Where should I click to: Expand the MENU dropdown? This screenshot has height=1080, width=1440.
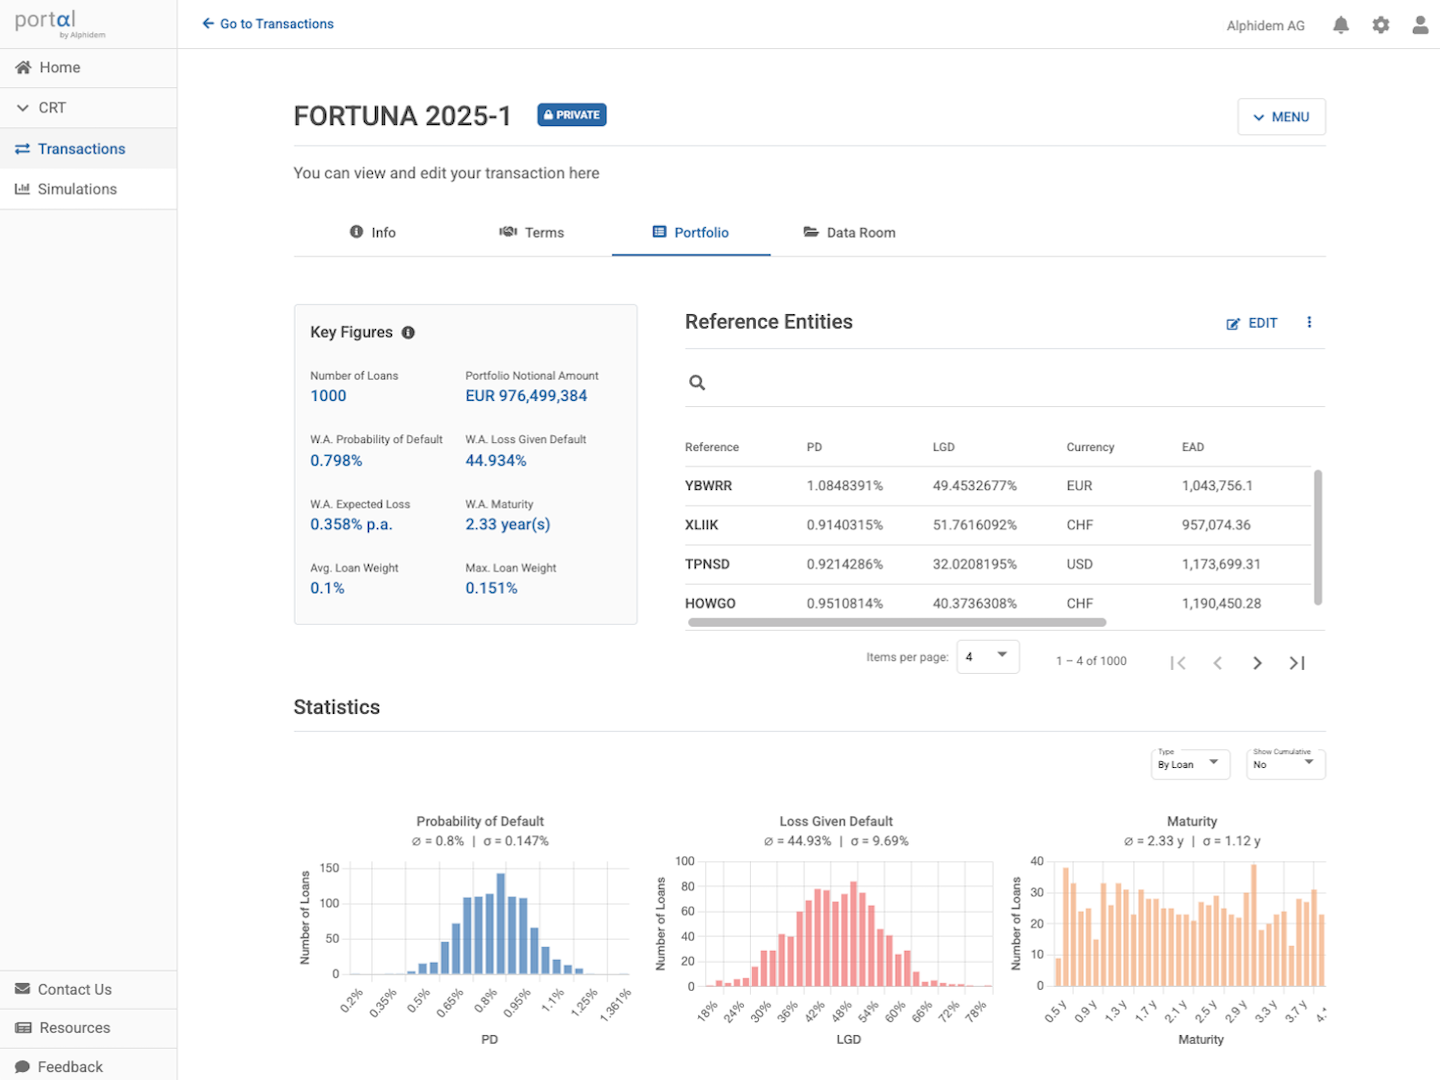[x=1281, y=117]
